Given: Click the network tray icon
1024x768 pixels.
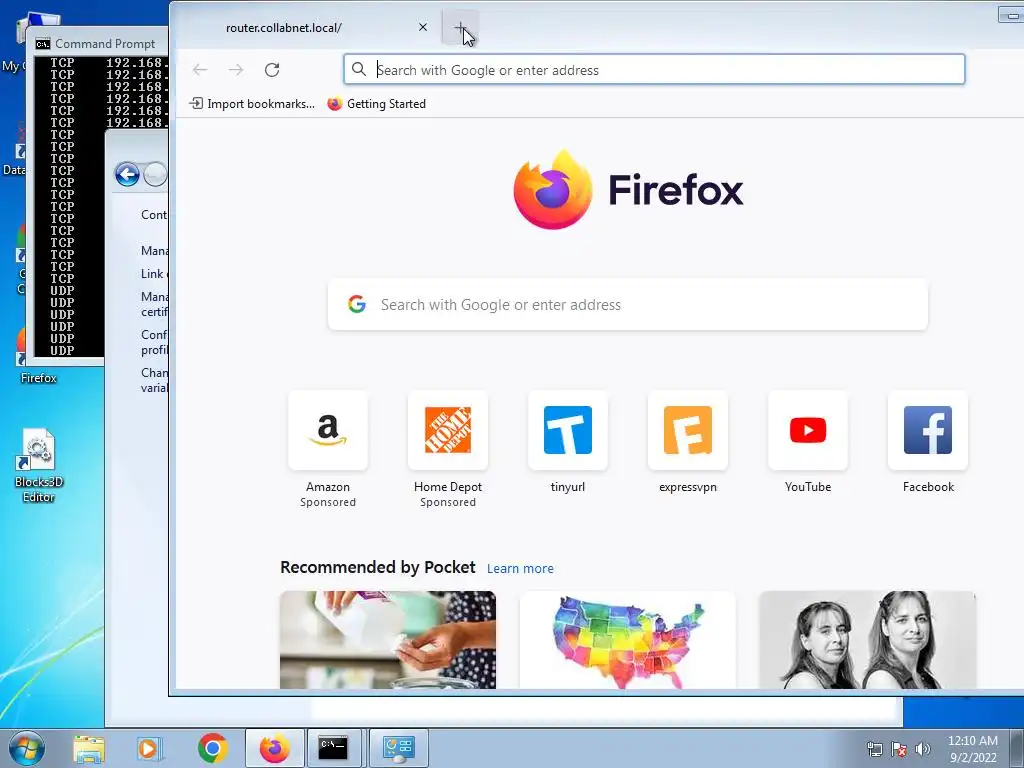Looking at the screenshot, I should click(x=874, y=749).
